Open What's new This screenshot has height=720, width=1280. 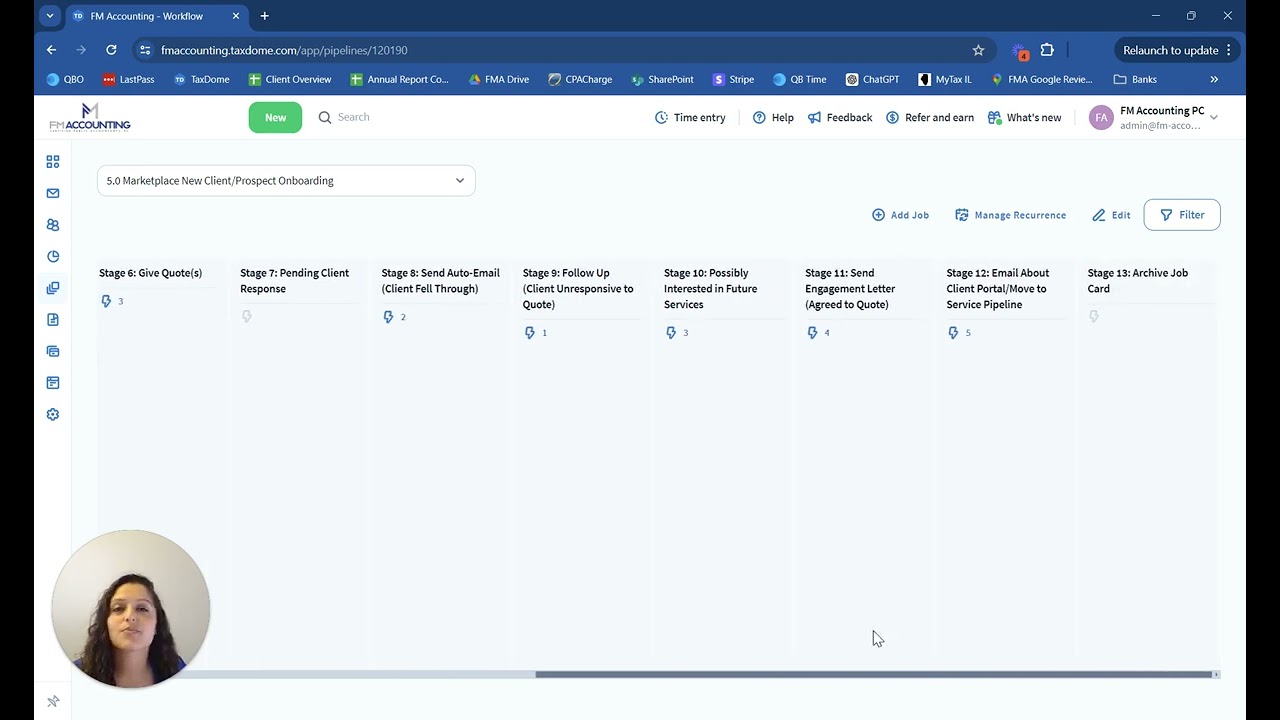[1024, 117]
